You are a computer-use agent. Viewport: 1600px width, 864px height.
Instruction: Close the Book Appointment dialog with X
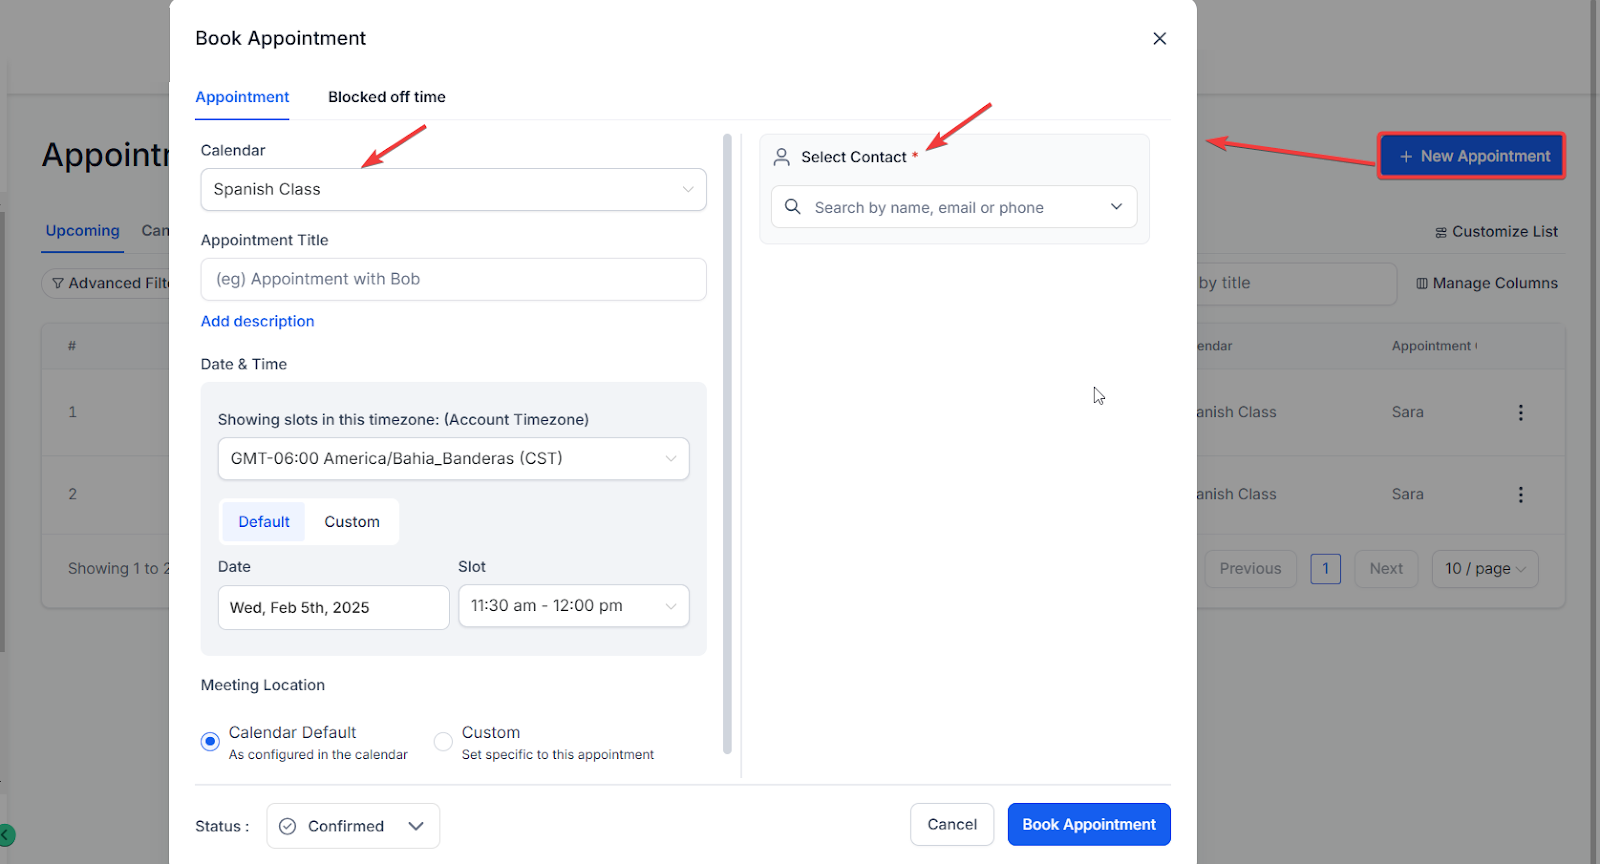click(1159, 38)
